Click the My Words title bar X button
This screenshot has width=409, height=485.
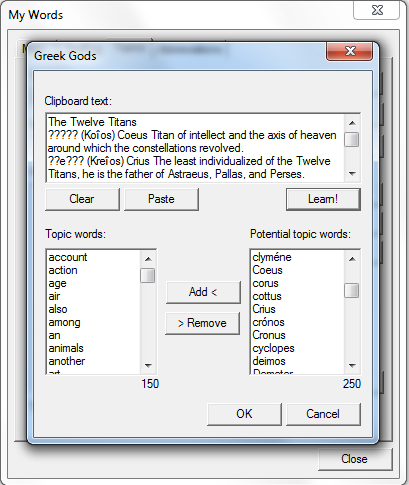(x=377, y=10)
